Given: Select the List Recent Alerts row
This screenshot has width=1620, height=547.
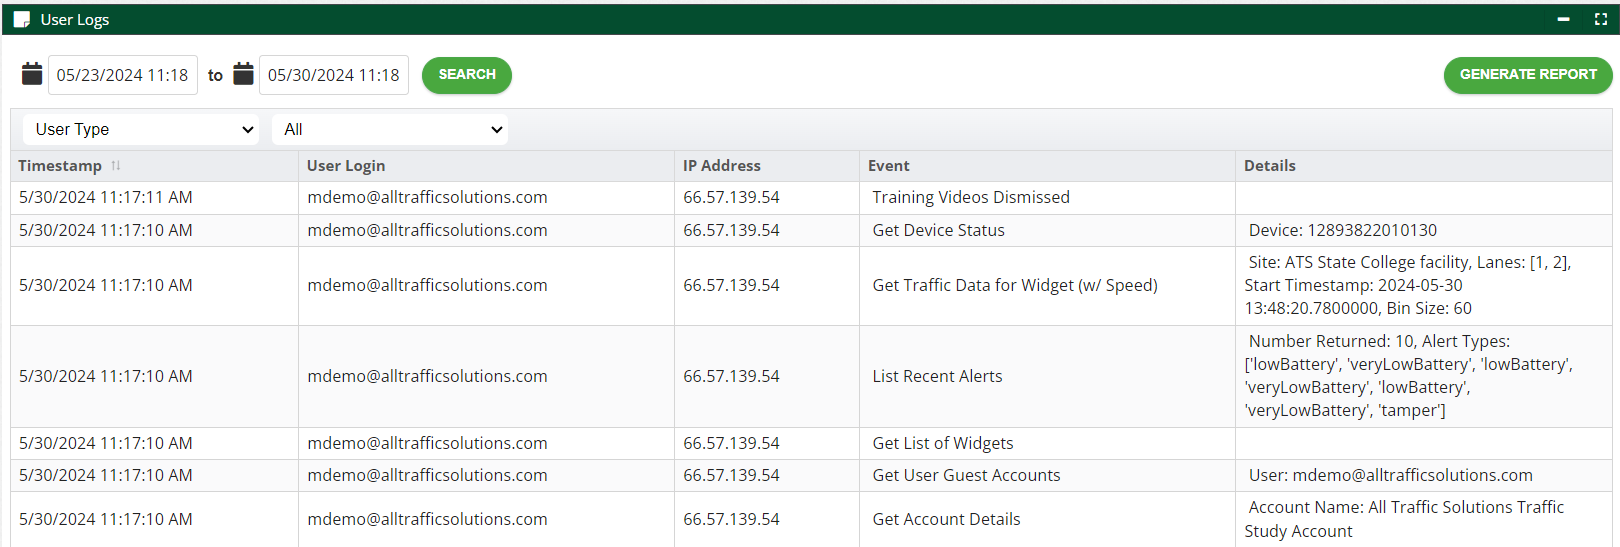Looking at the screenshot, I should (x=937, y=376).
